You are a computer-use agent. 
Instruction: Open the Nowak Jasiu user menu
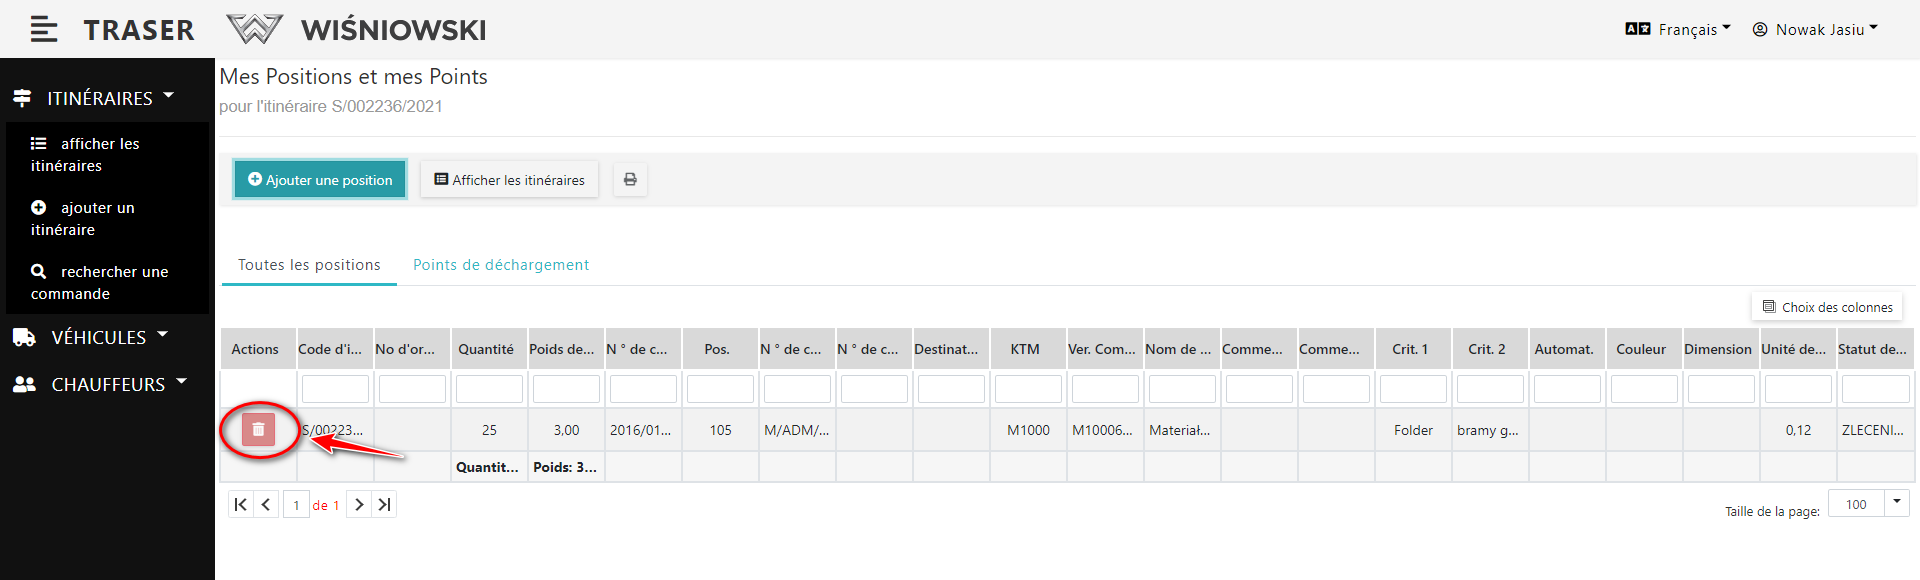pyautogui.click(x=1815, y=30)
